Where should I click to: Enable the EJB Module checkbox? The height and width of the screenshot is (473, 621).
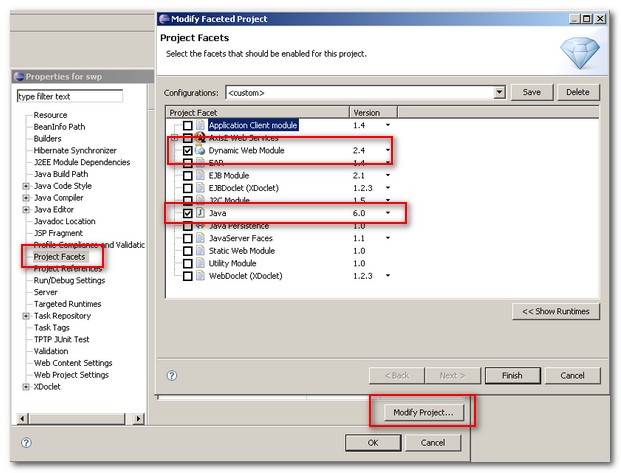[x=188, y=175]
